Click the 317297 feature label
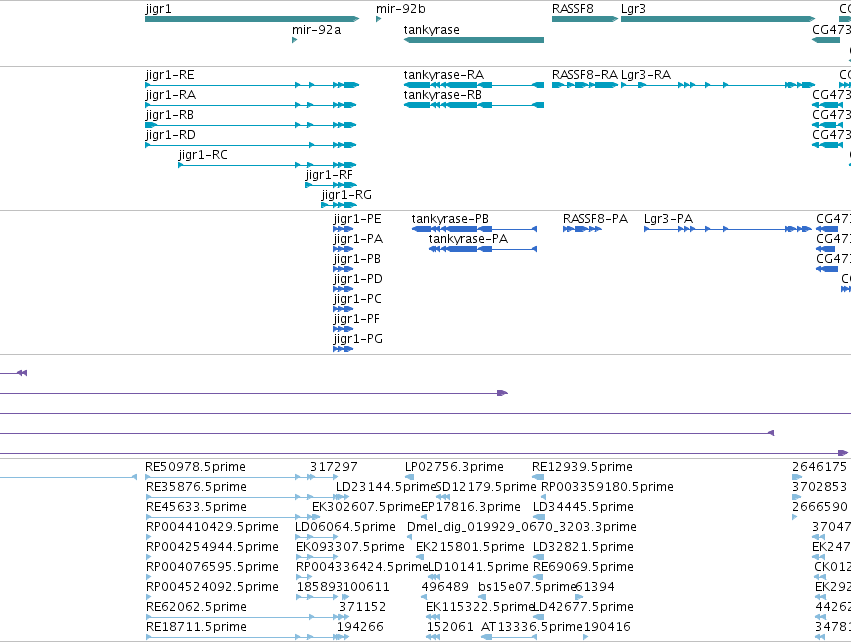 [334, 467]
